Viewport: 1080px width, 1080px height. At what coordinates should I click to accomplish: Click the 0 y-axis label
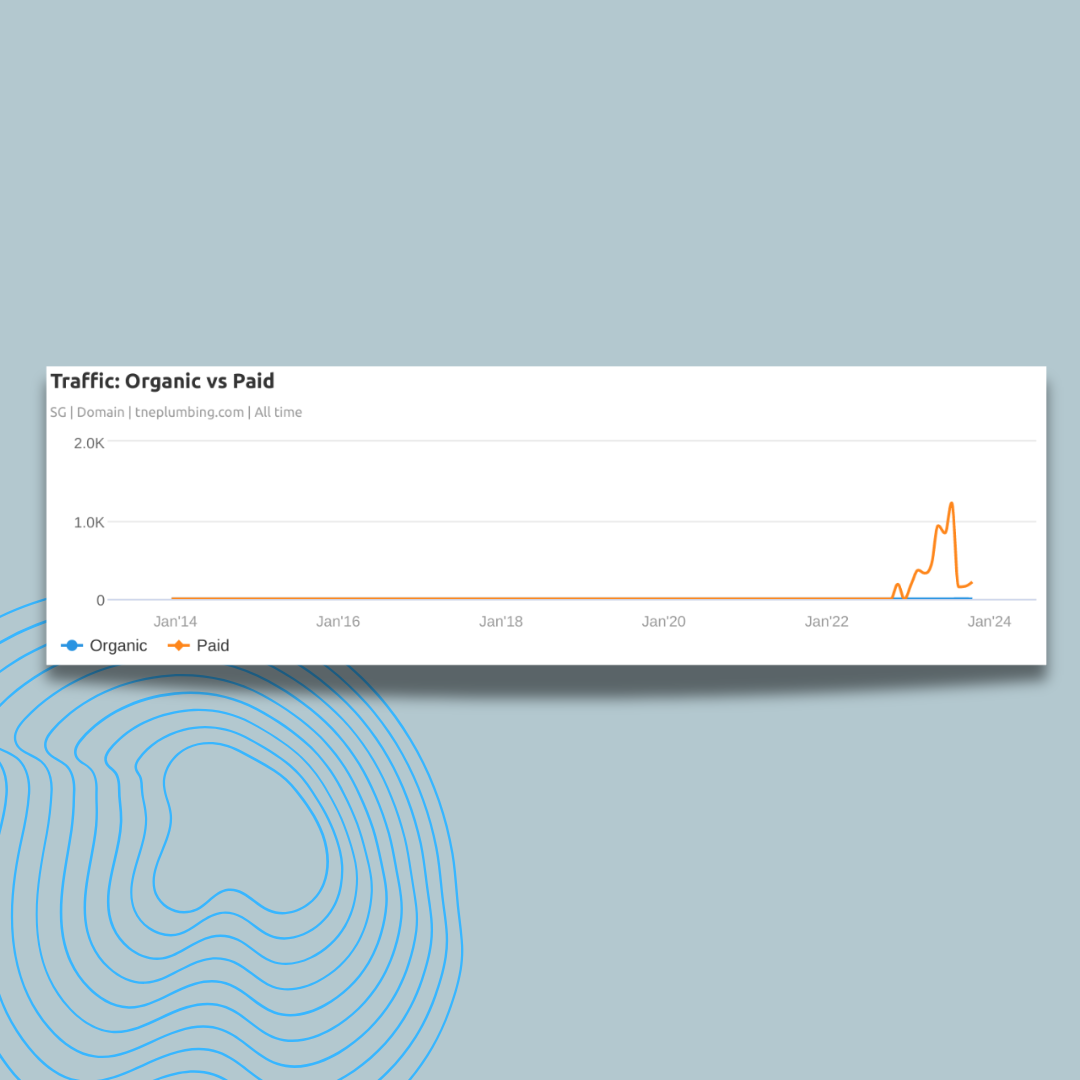coord(100,600)
